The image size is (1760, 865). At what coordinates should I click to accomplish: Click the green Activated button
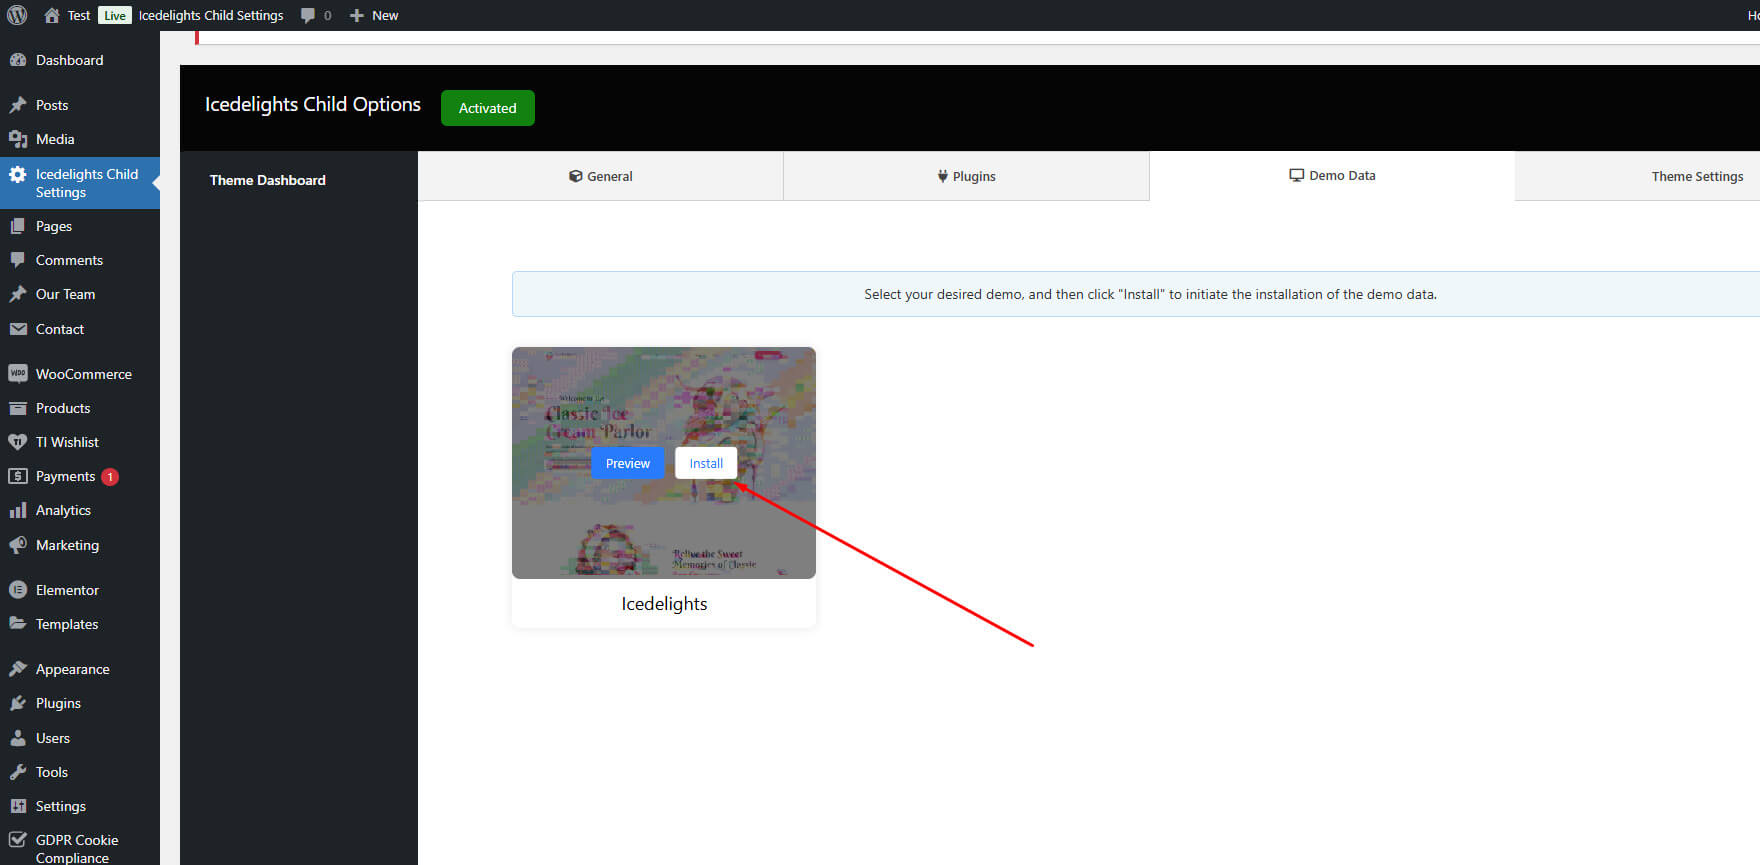(x=488, y=108)
